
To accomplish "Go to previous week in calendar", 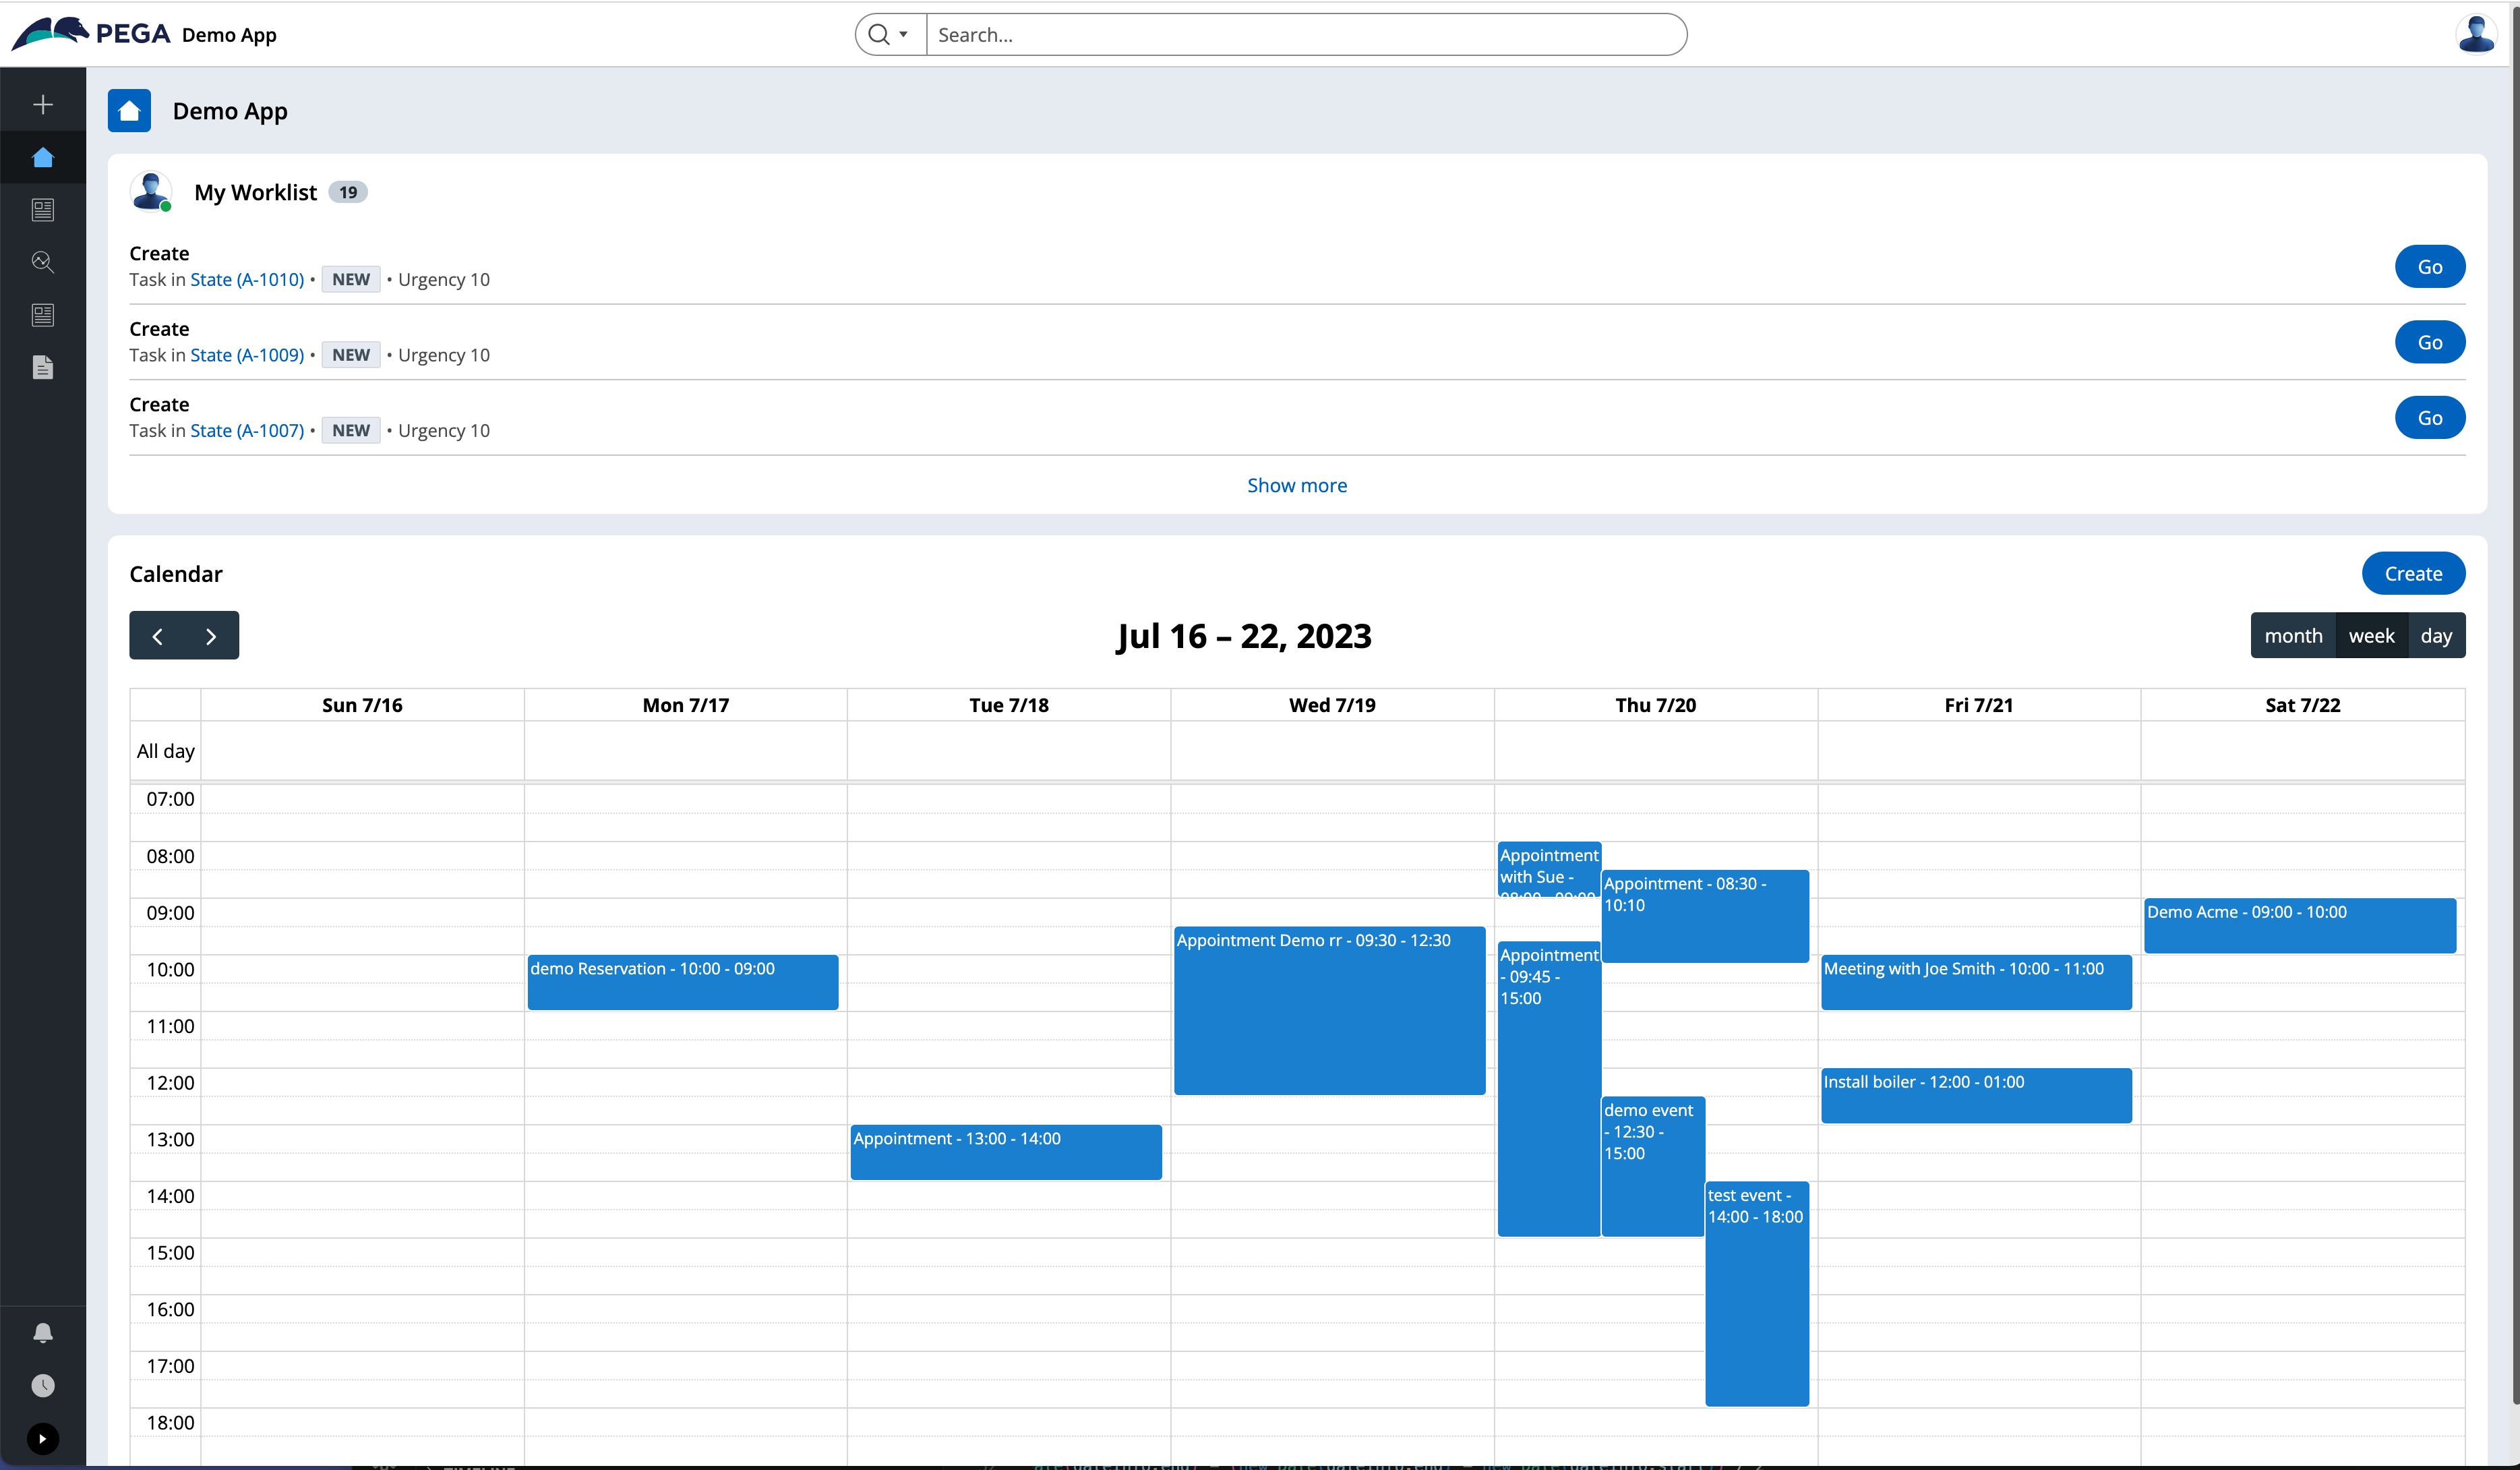I will point(157,636).
